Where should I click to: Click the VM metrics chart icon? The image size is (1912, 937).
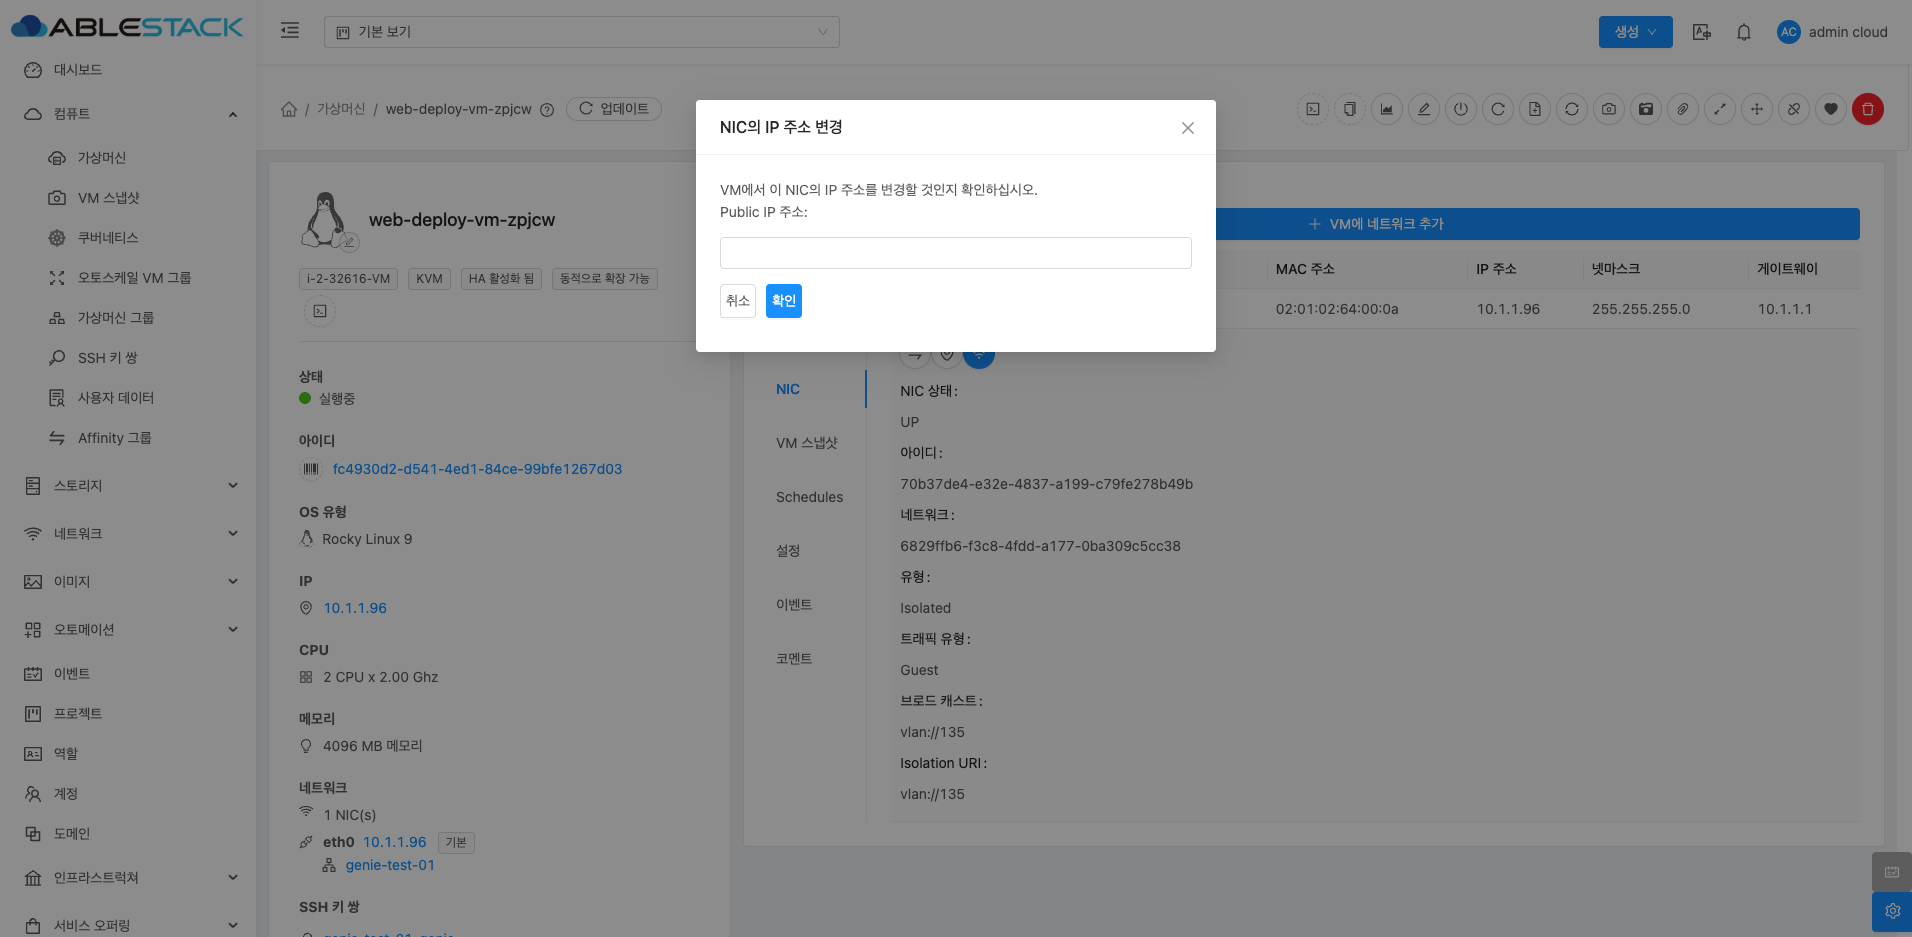pyautogui.click(x=1387, y=109)
